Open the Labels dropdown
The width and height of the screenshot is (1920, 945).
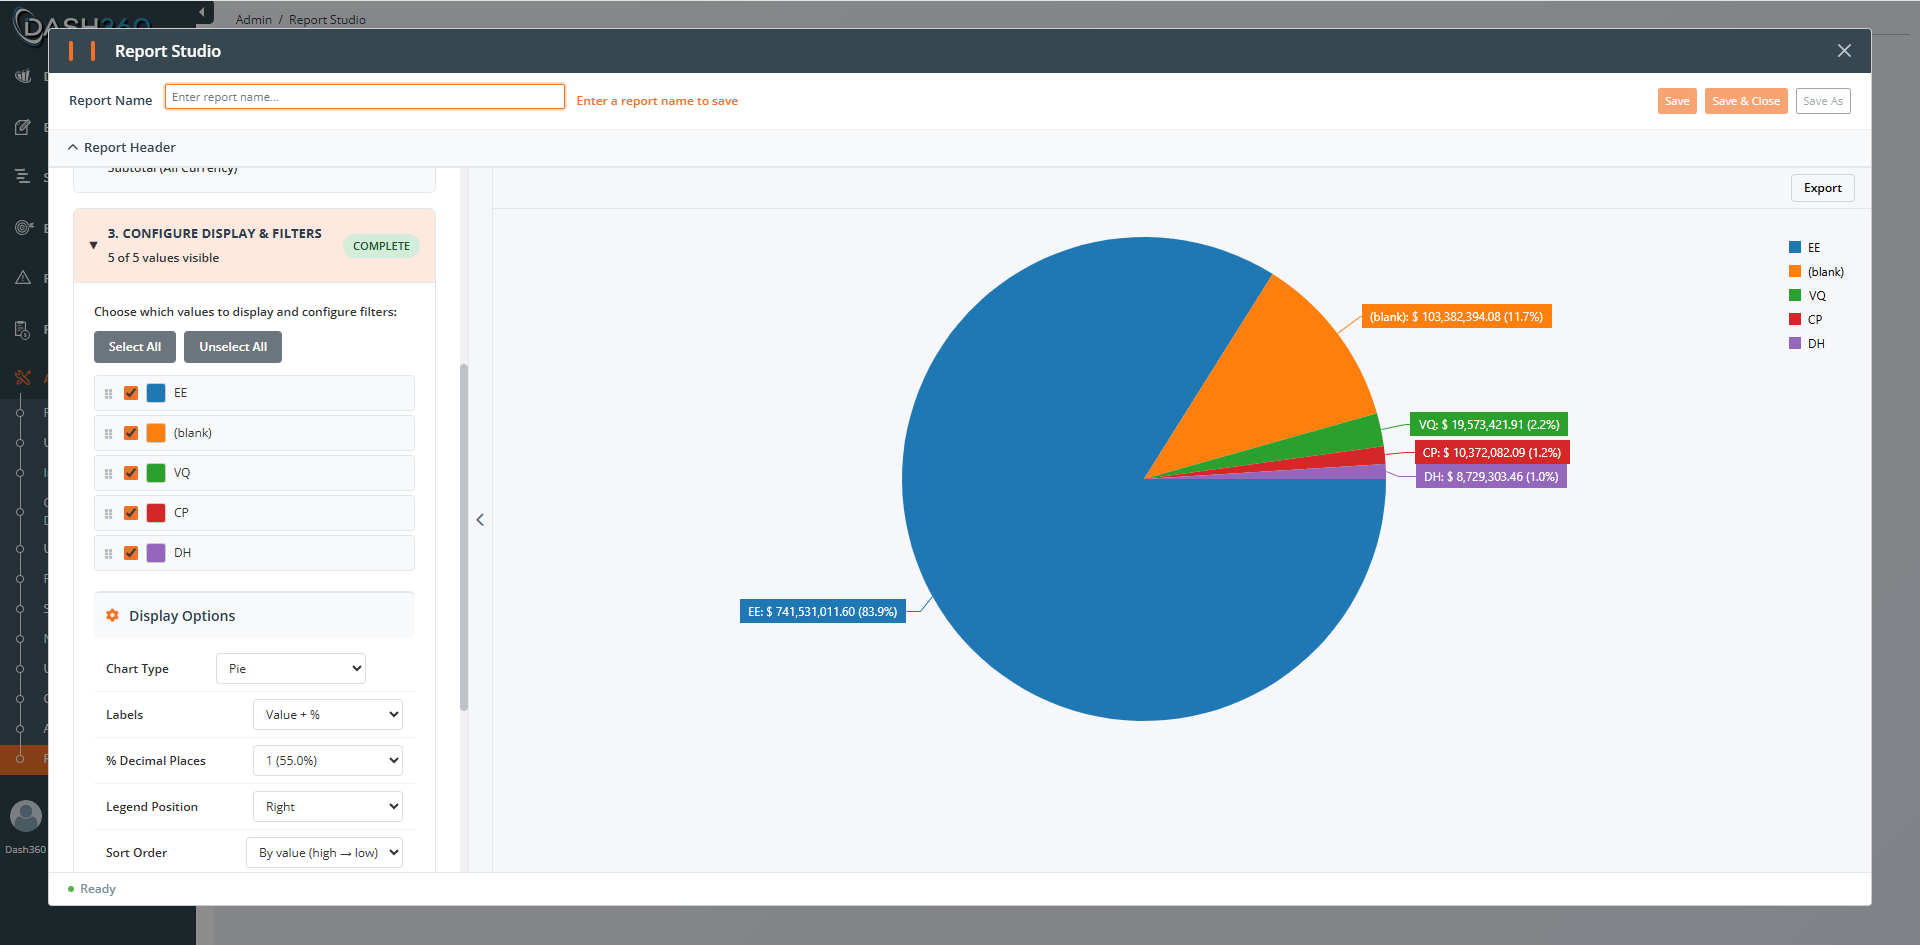pyautogui.click(x=328, y=715)
